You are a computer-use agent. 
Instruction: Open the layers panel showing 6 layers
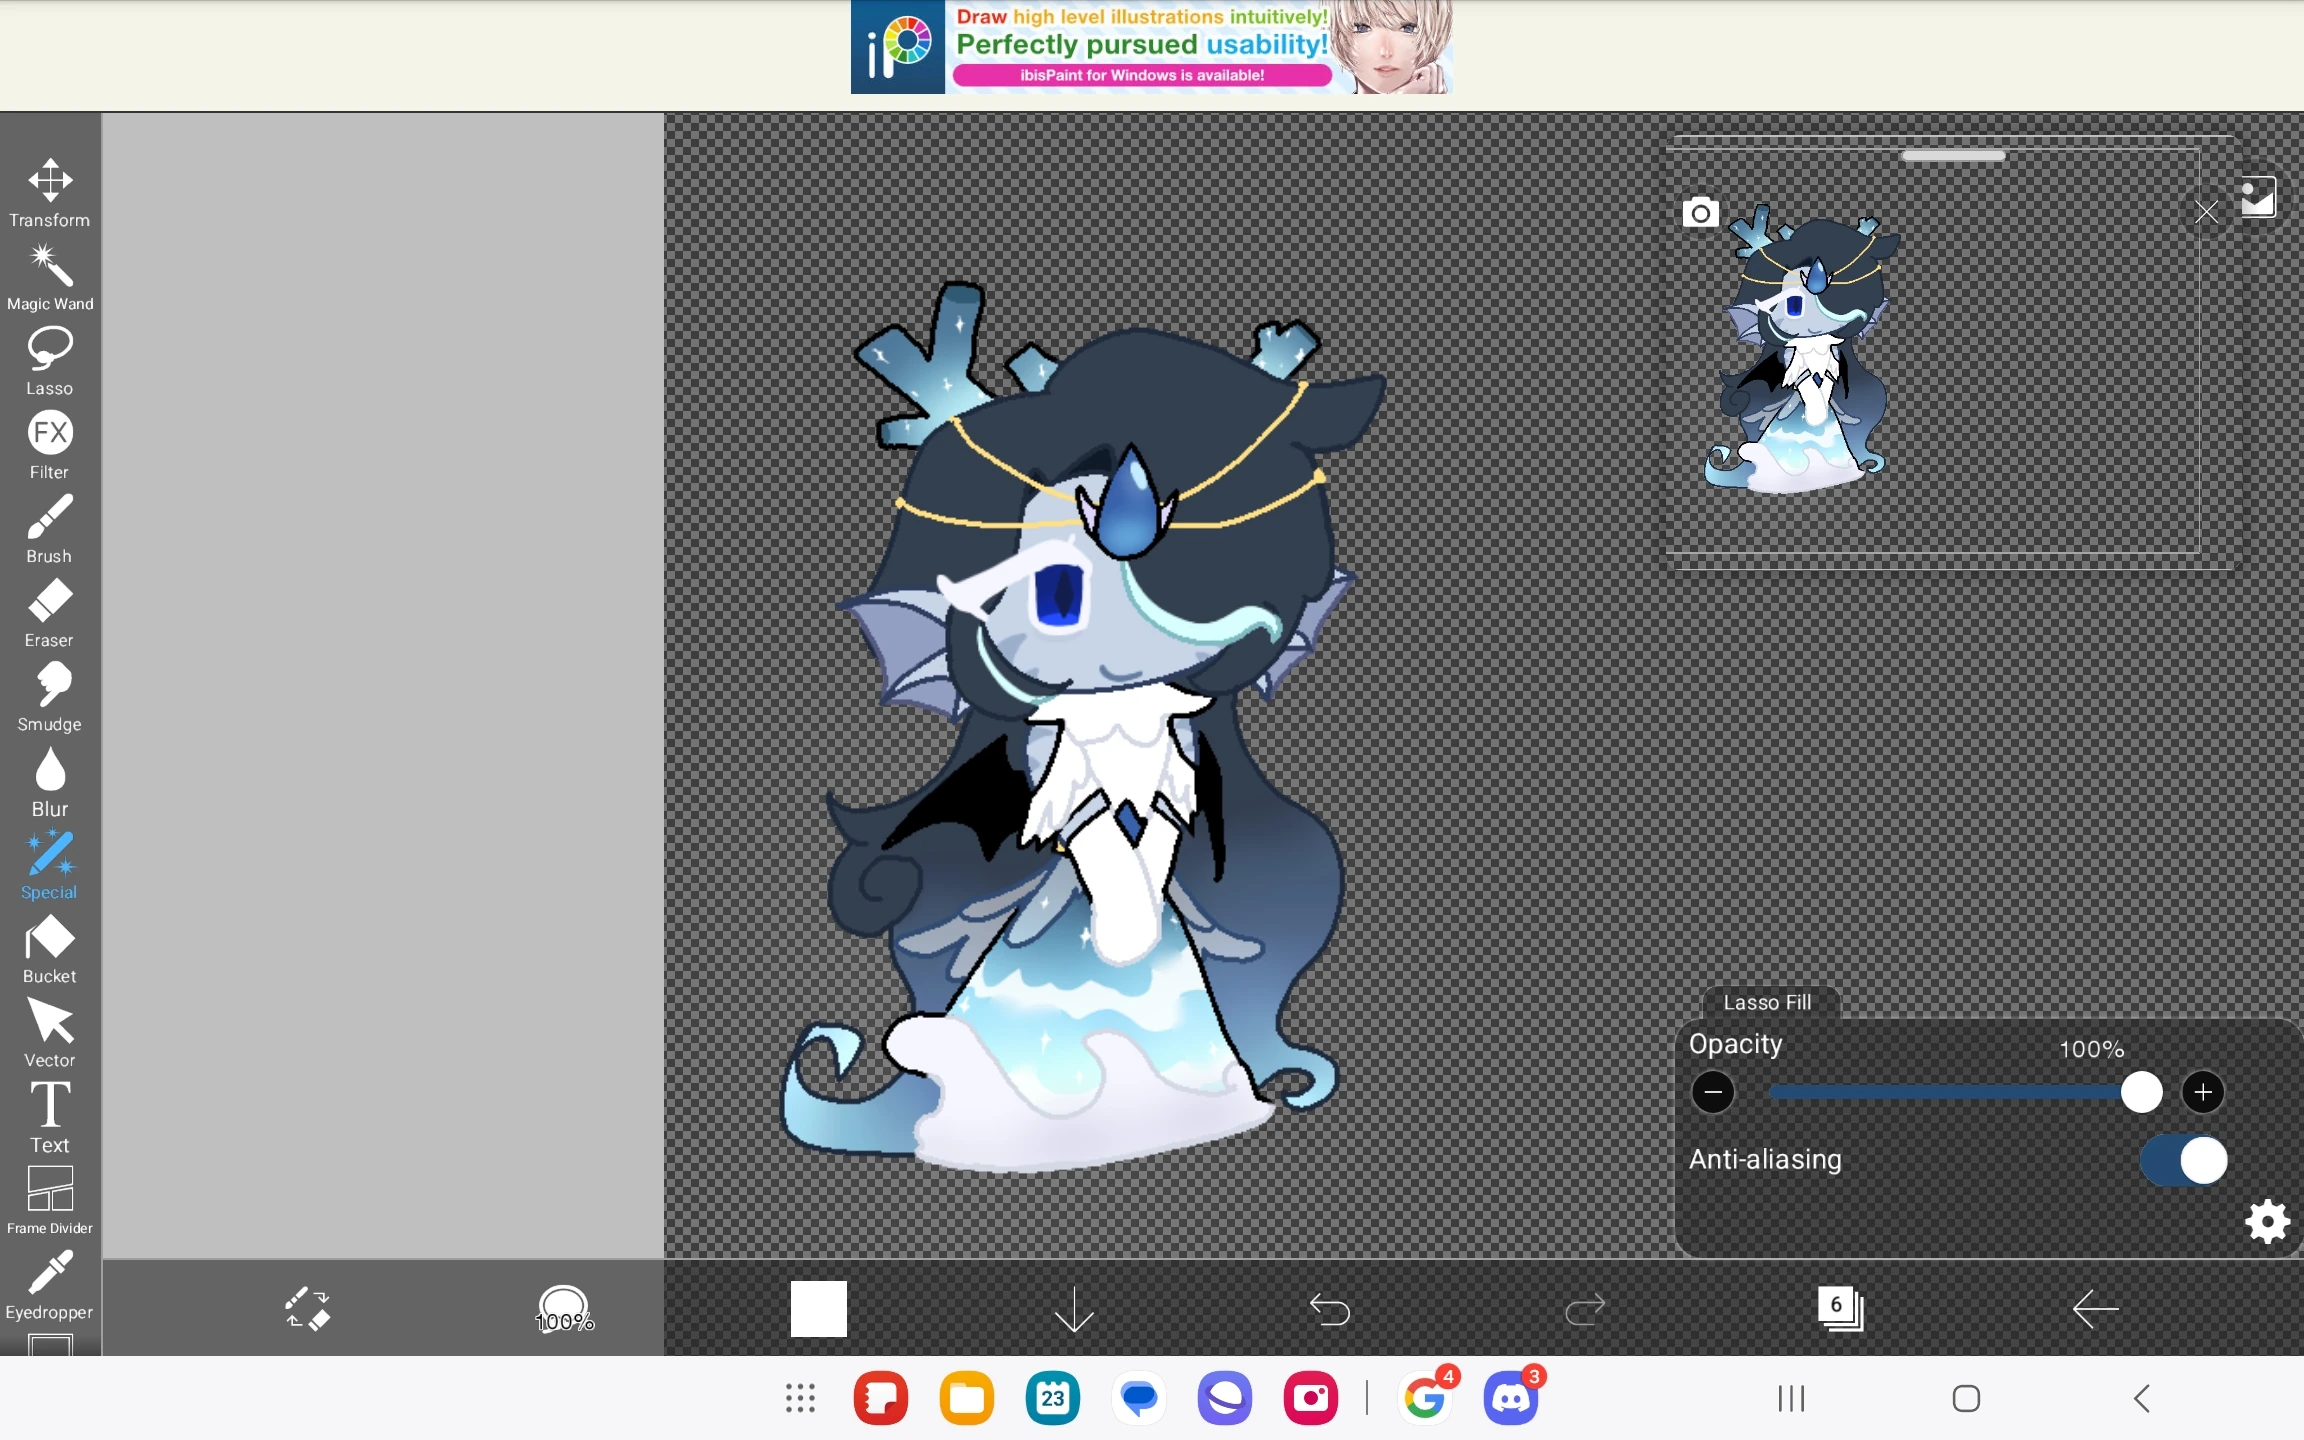[1840, 1308]
